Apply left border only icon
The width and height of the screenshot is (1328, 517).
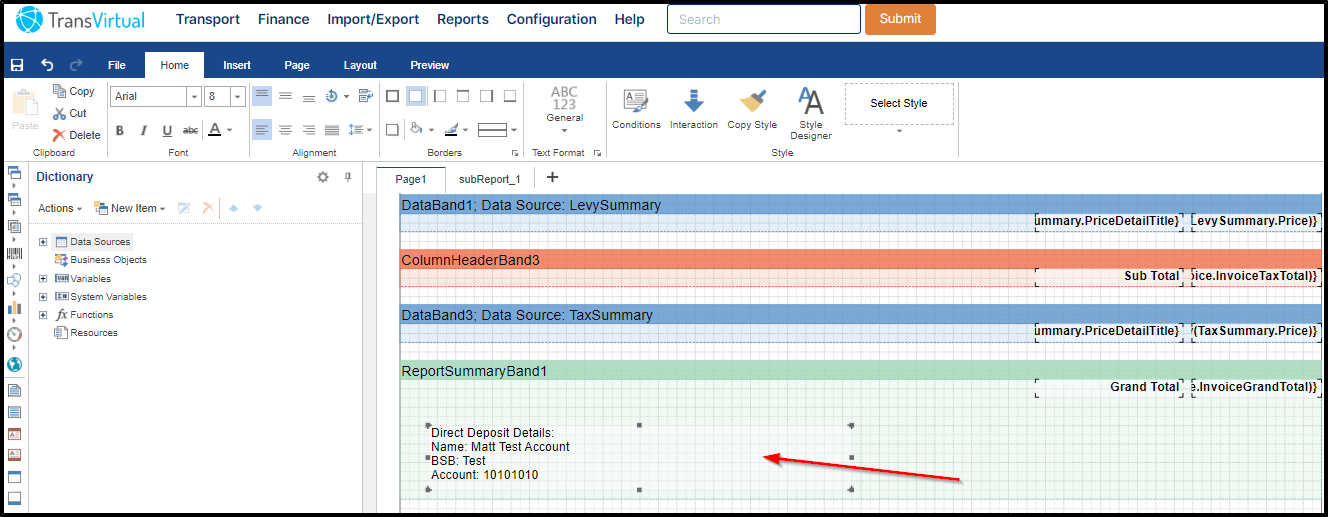click(439, 96)
